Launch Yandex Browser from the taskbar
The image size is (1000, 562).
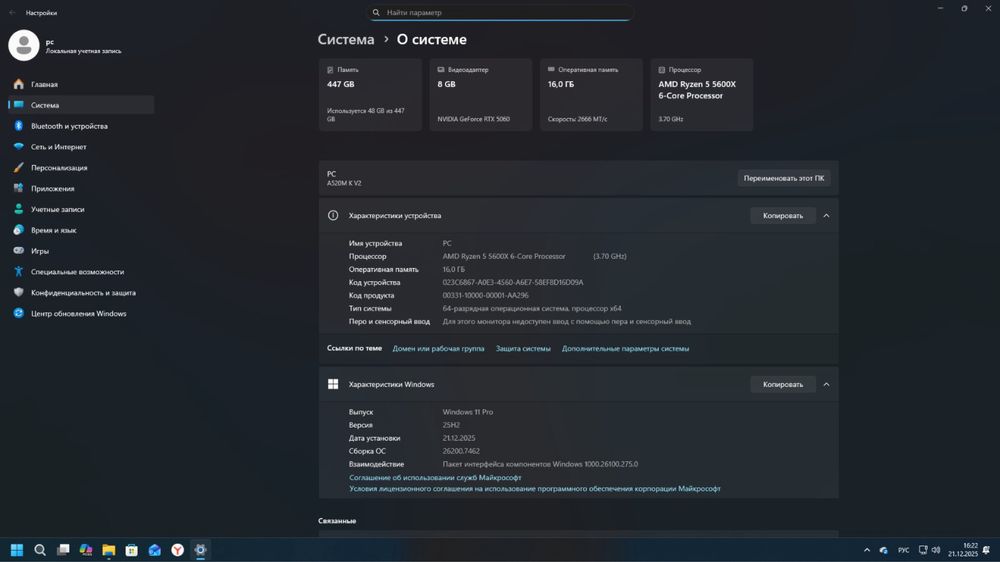click(x=177, y=550)
